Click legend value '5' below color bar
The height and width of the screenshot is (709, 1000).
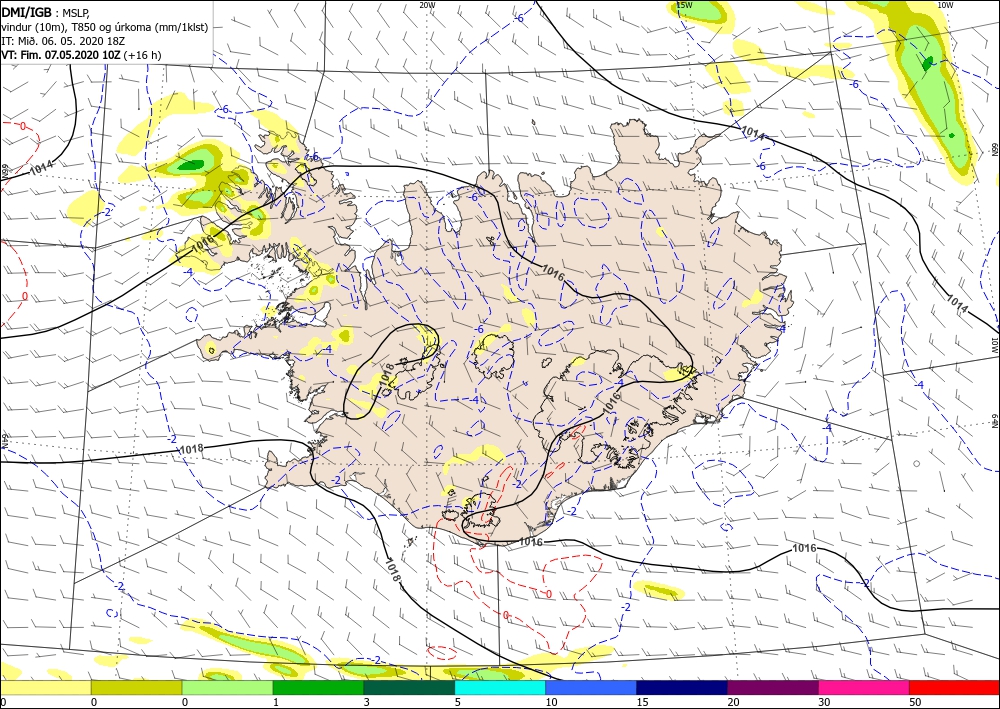coord(458,702)
